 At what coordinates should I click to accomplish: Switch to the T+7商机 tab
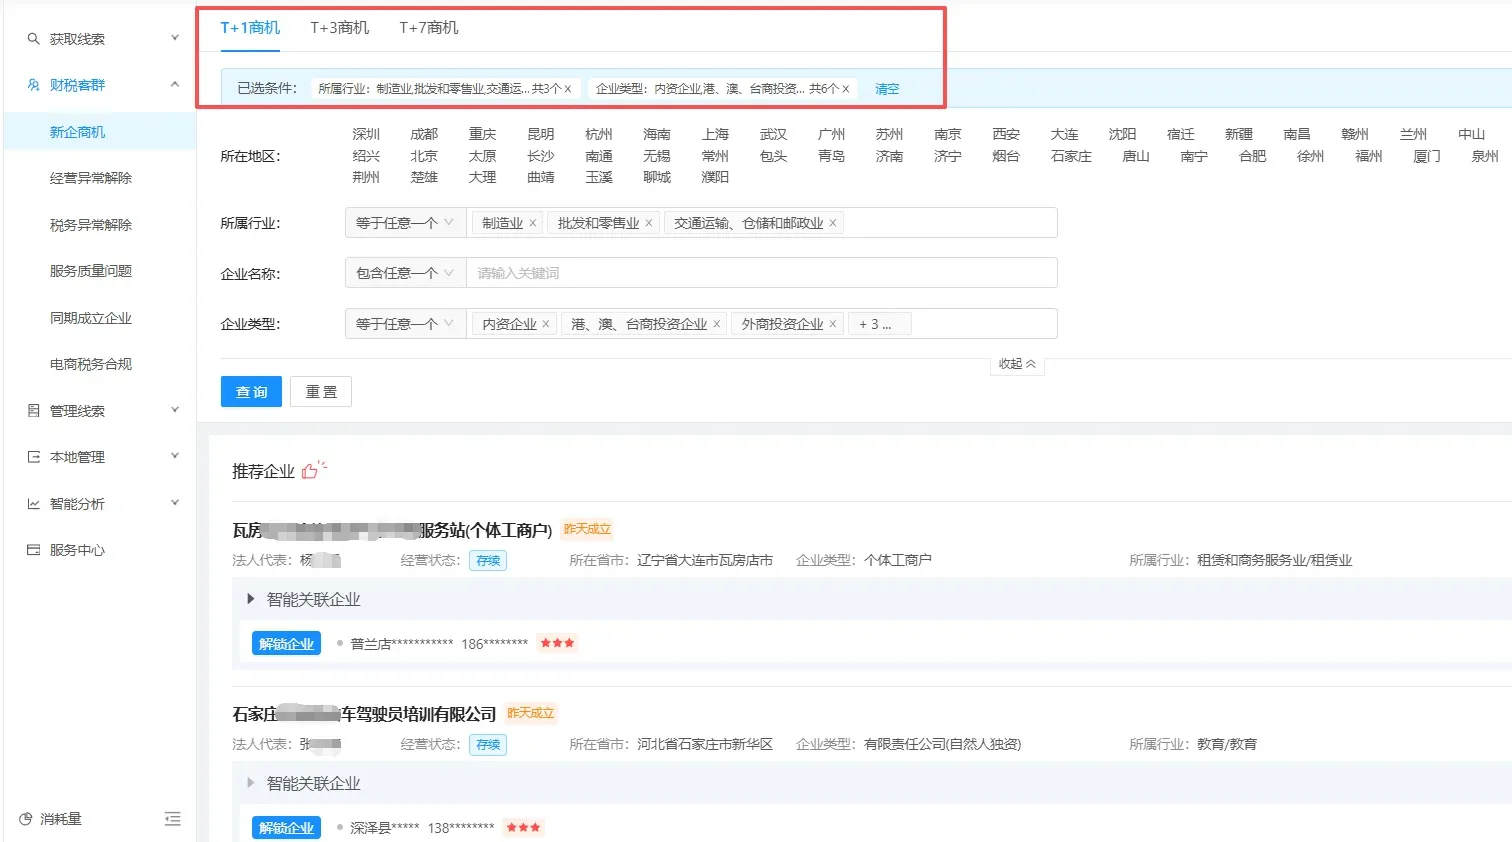[429, 28]
